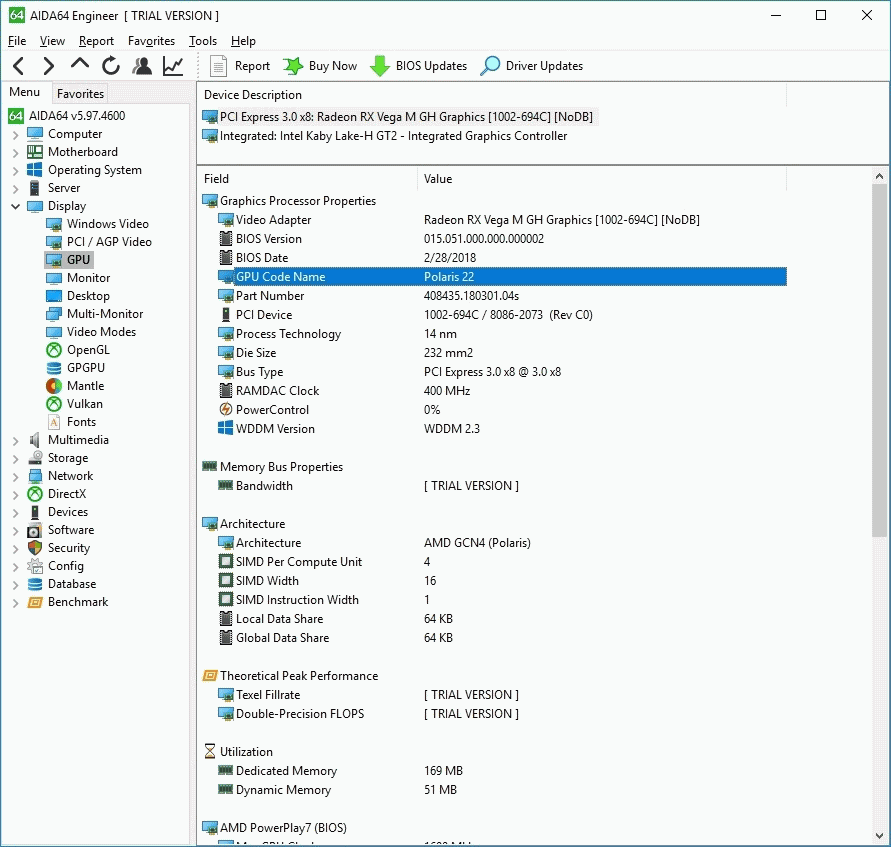Select the Windows Video icon in the tree
Screen dimensions: 891x847
(x=54, y=224)
